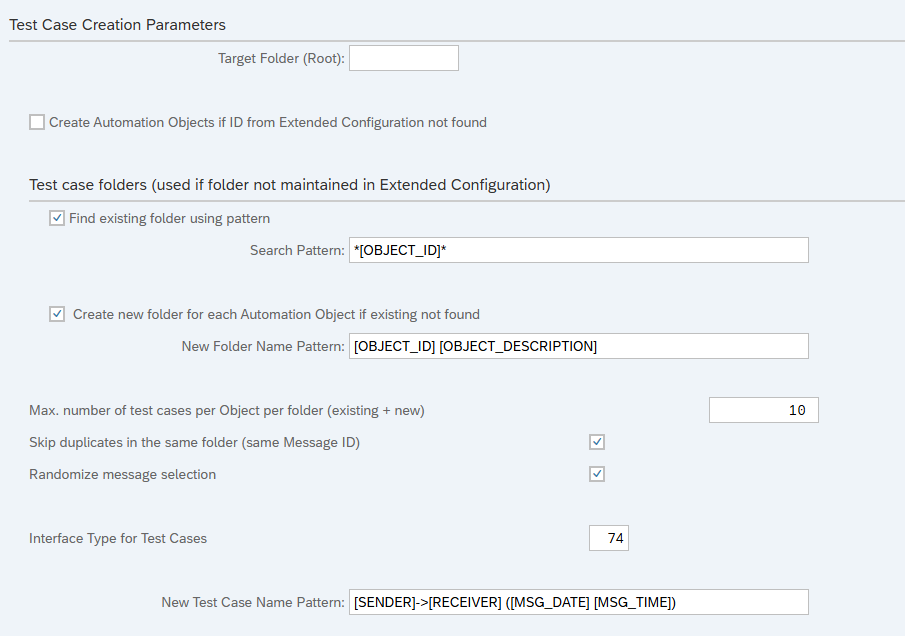Click the Target Folder (Root) input field
The image size is (905, 636).
[403, 58]
